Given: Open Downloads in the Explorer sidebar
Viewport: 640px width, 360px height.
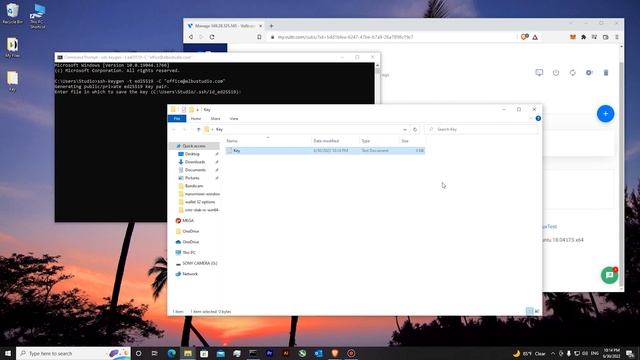Looking at the screenshot, I should [195, 162].
